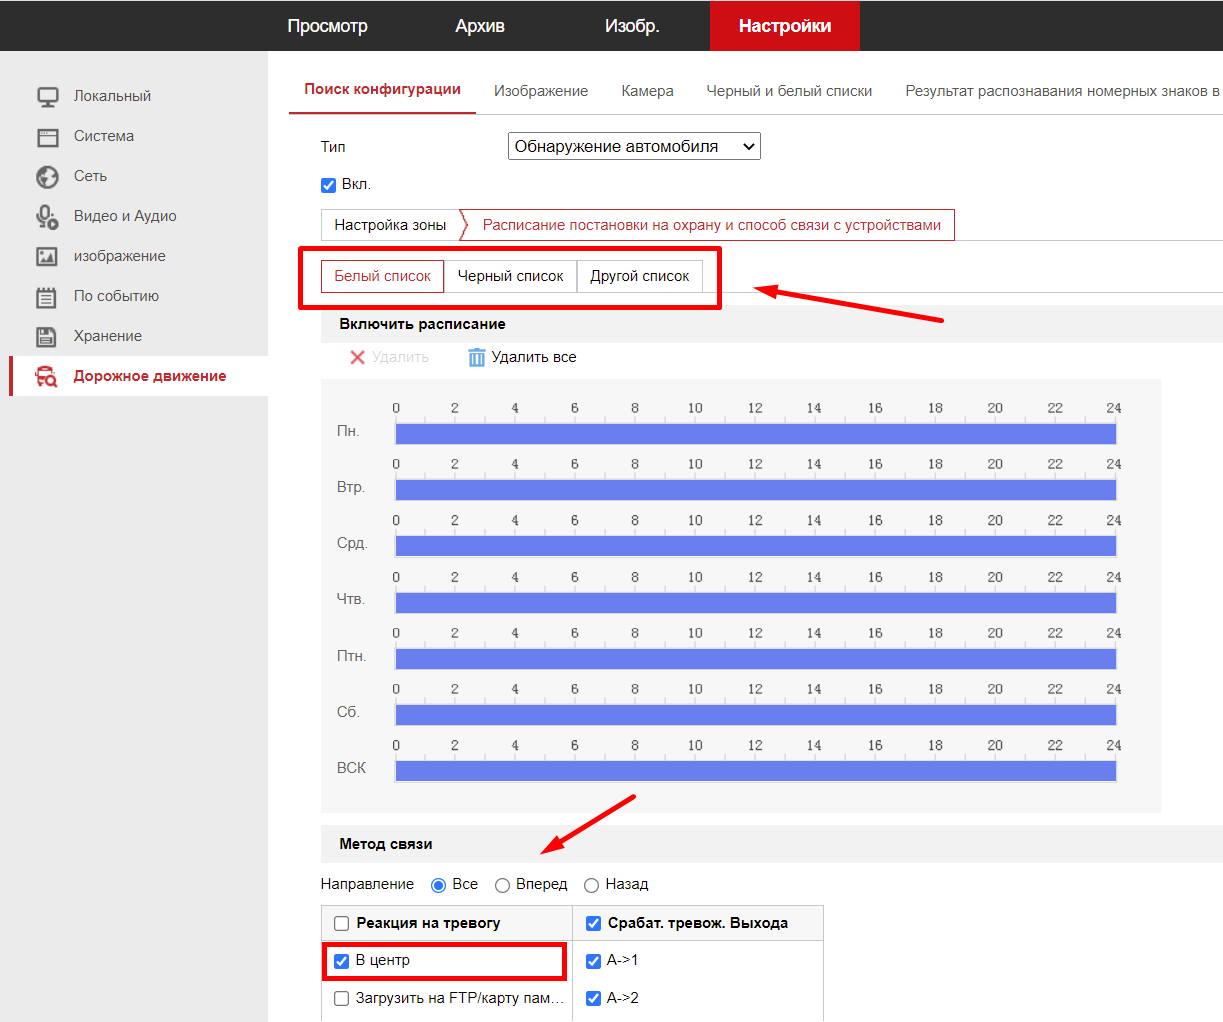Screen dimensions: 1223x1022
Task: Go to the 'Настройка зоны' step
Action: point(390,225)
